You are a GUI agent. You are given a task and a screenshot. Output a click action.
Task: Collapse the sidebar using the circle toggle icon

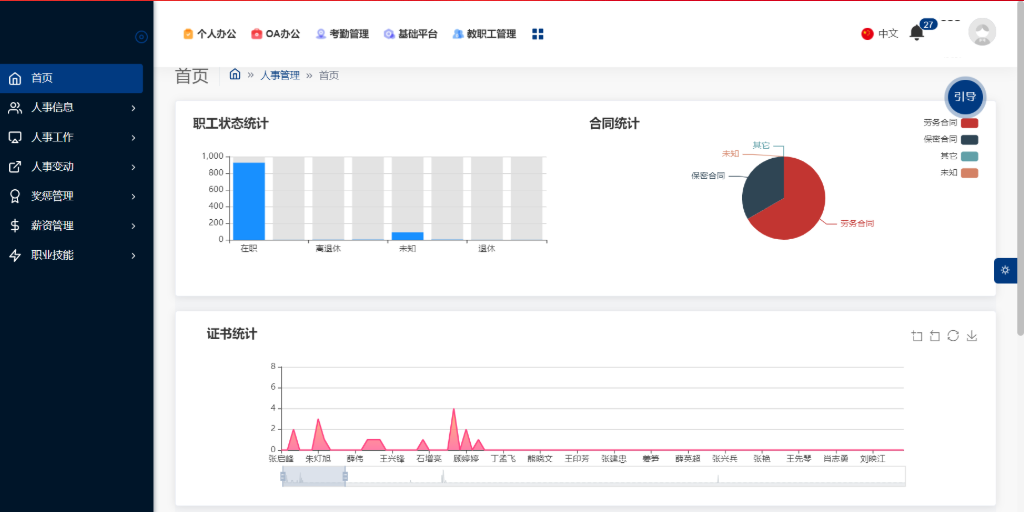141,37
